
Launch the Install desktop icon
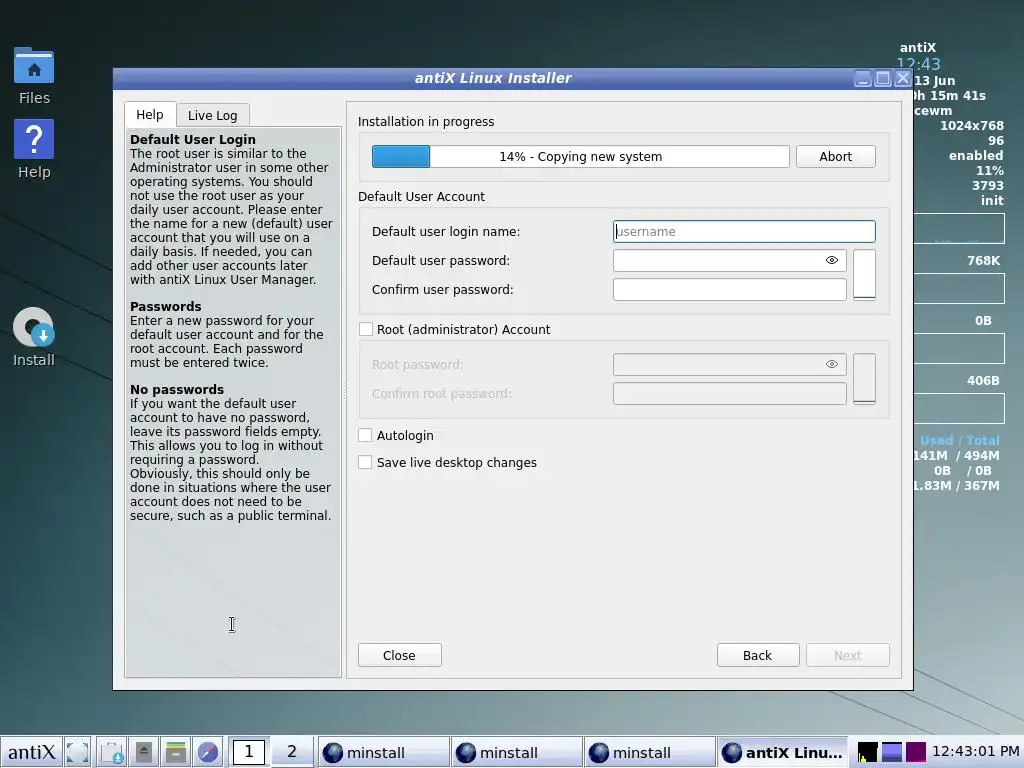click(x=34, y=338)
